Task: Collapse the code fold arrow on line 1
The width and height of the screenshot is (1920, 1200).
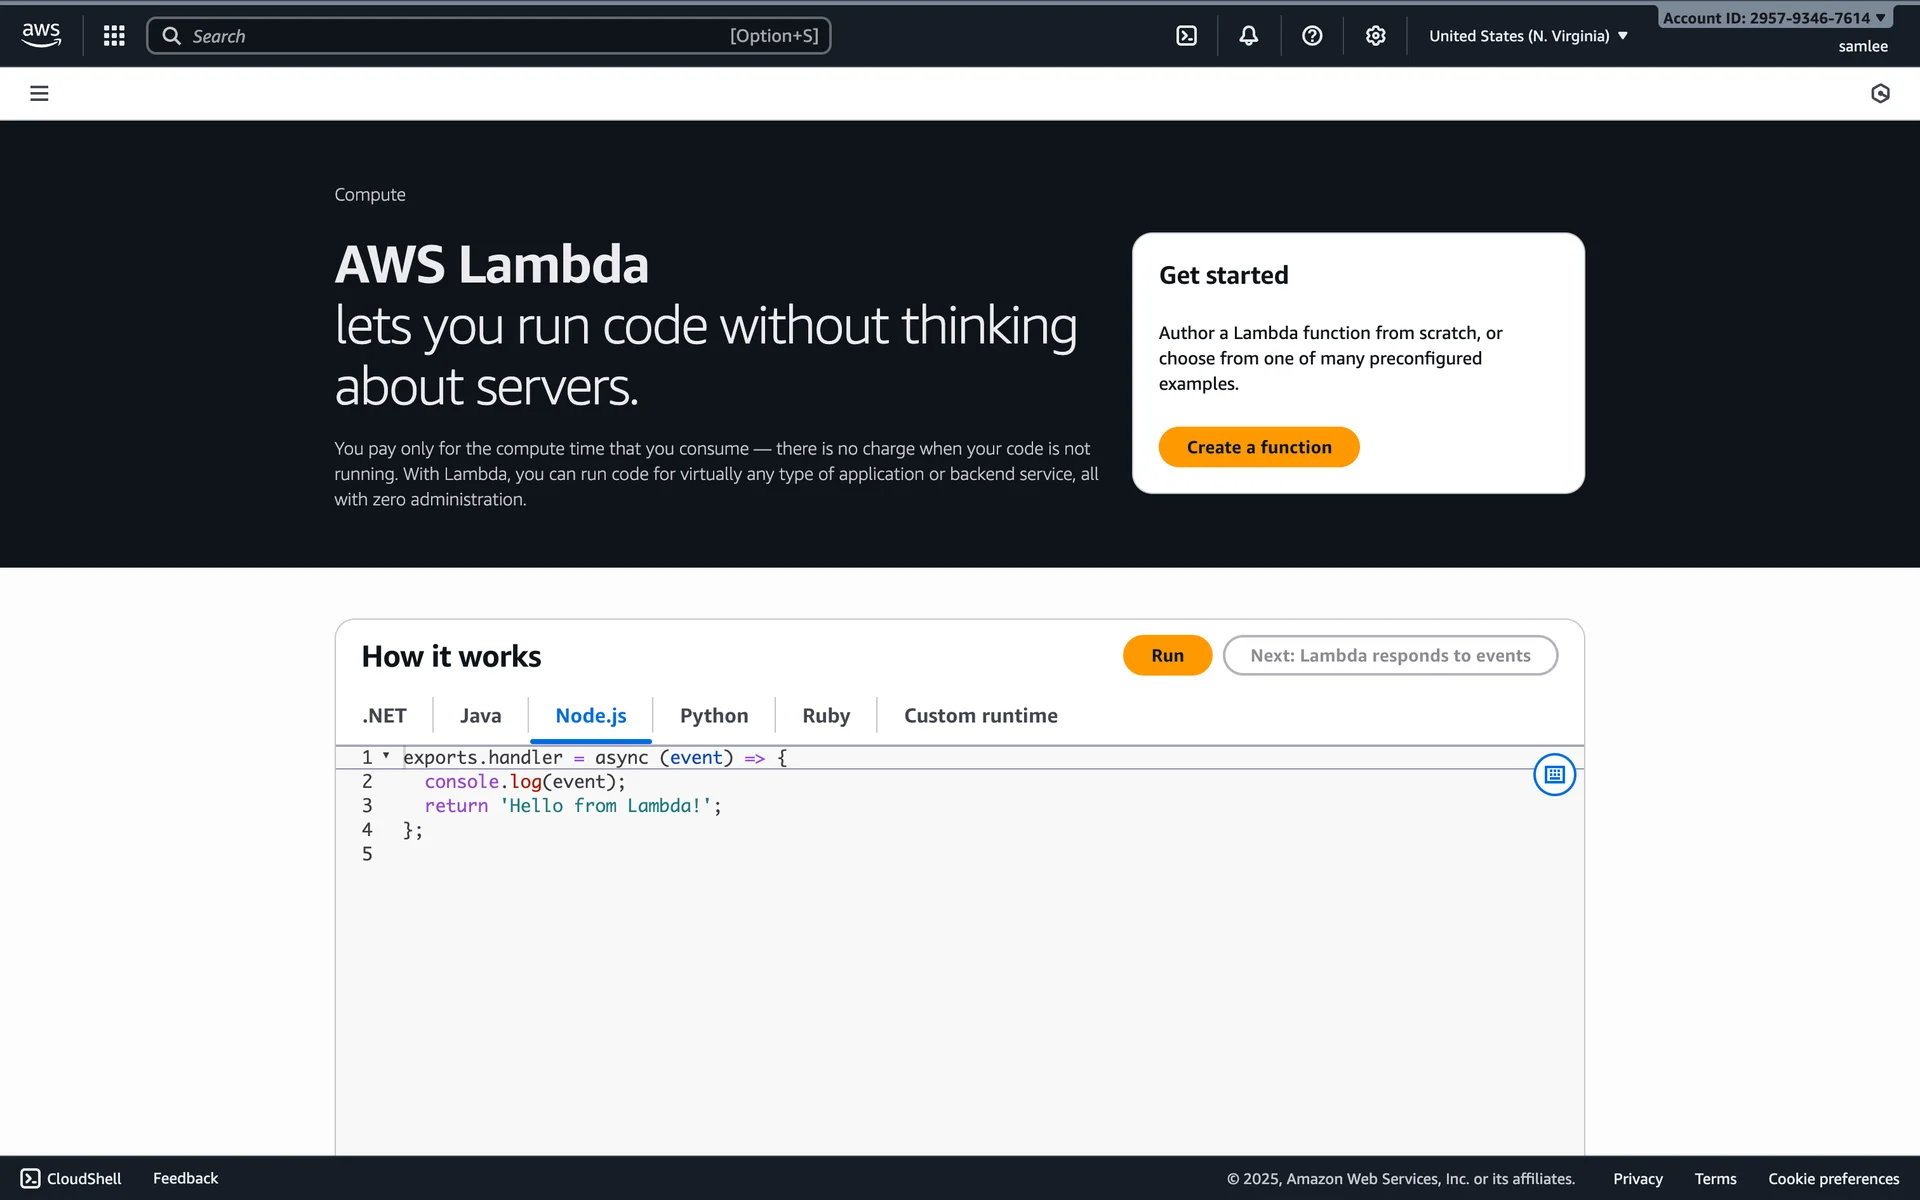Action: tap(386, 756)
